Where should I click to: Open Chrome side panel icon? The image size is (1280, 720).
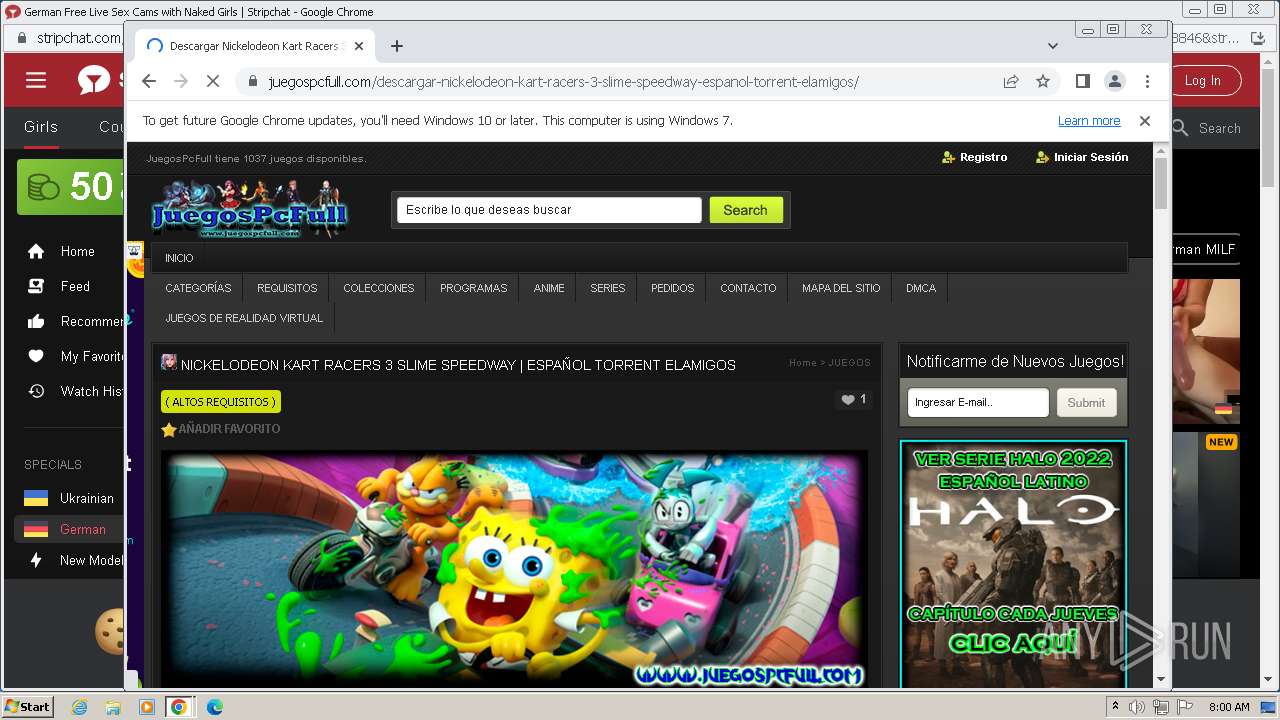(1082, 81)
